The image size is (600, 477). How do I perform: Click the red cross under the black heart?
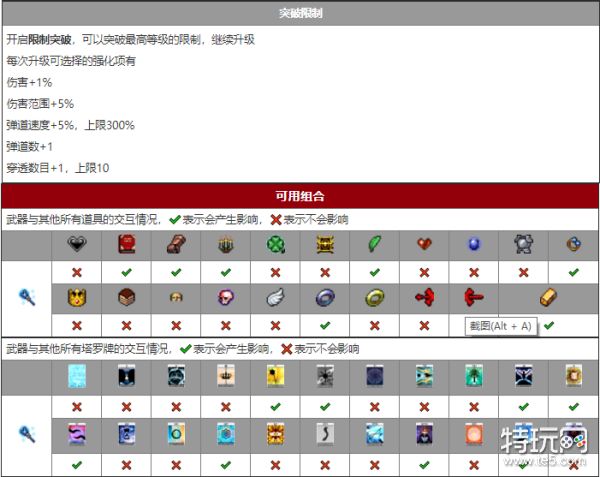coord(77,272)
